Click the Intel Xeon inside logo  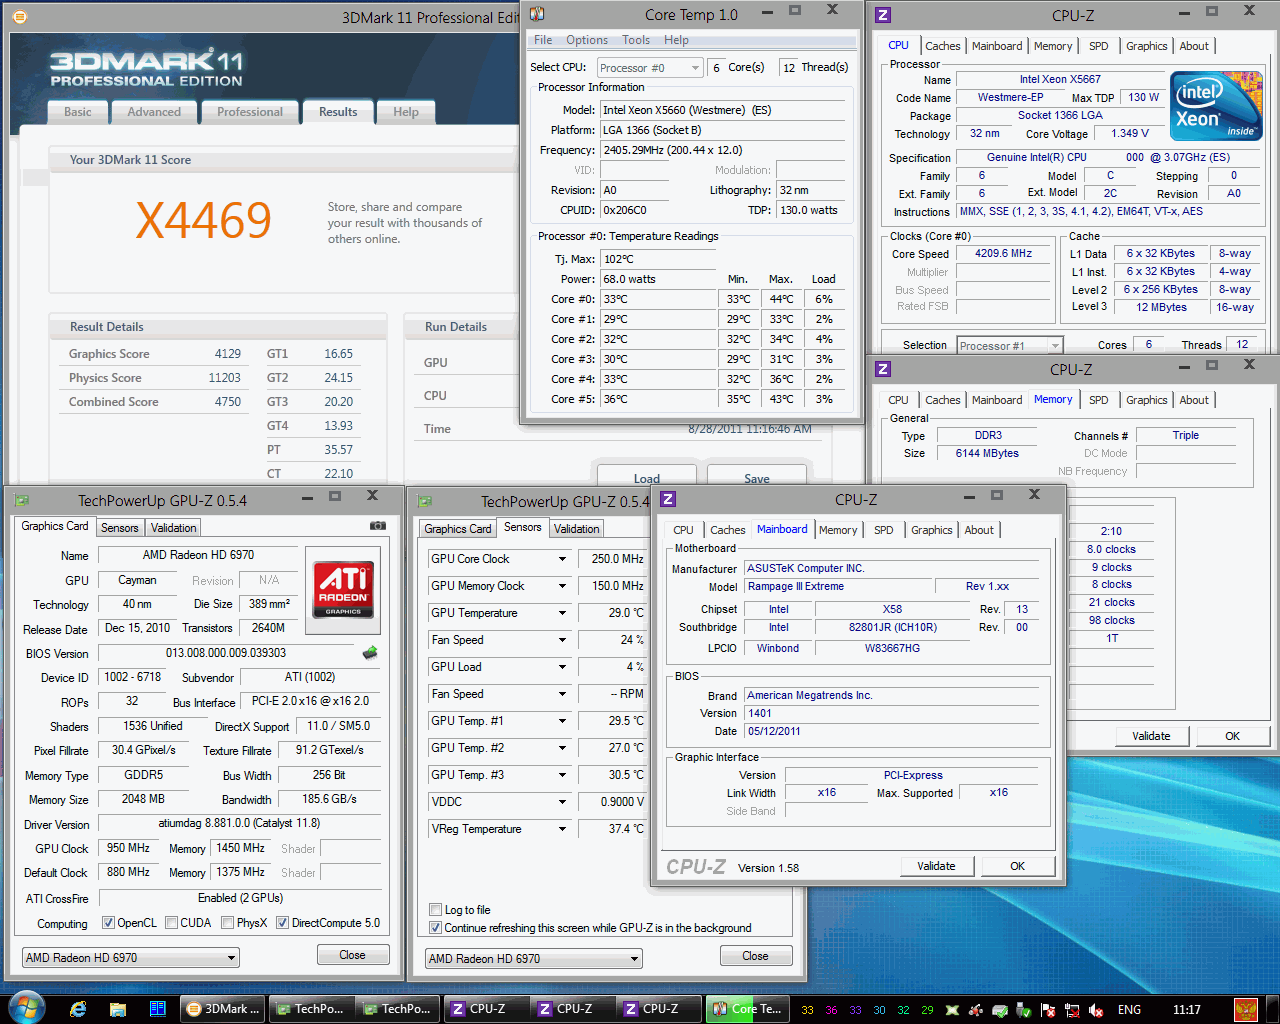coord(1217,106)
